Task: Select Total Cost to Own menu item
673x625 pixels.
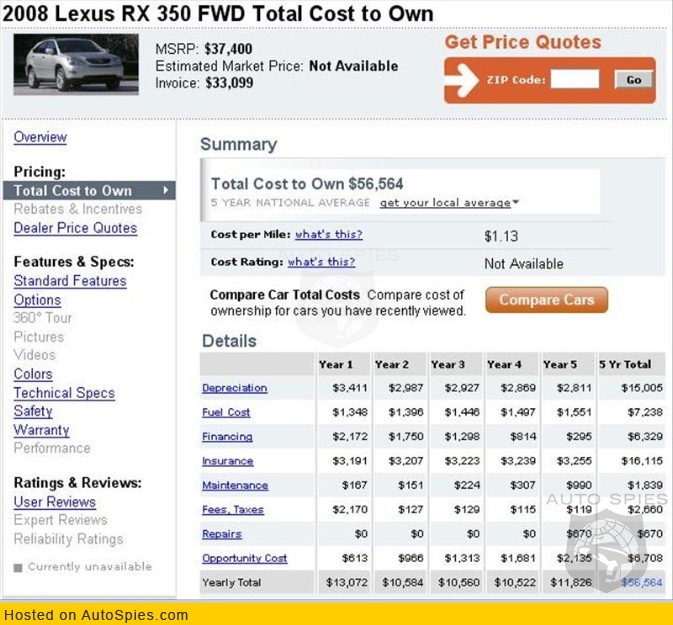Action: (89, 190)
